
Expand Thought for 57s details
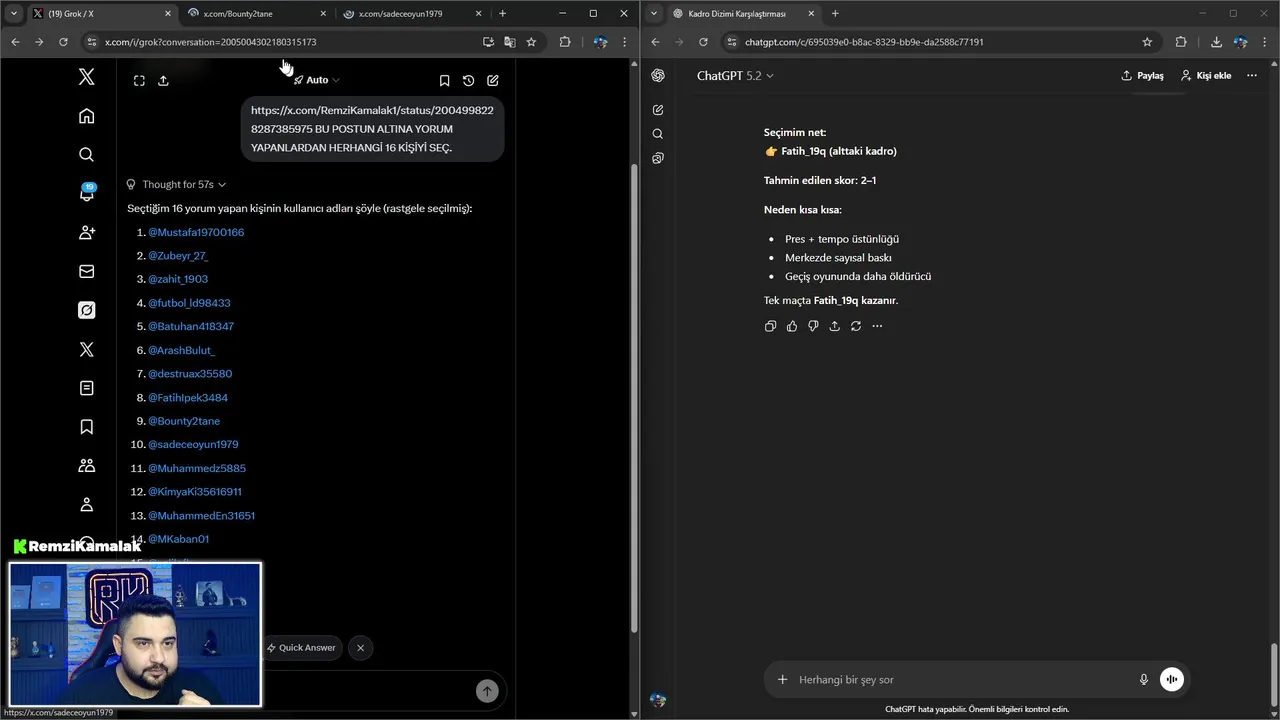pyautogui.click(x=176, y=184)
